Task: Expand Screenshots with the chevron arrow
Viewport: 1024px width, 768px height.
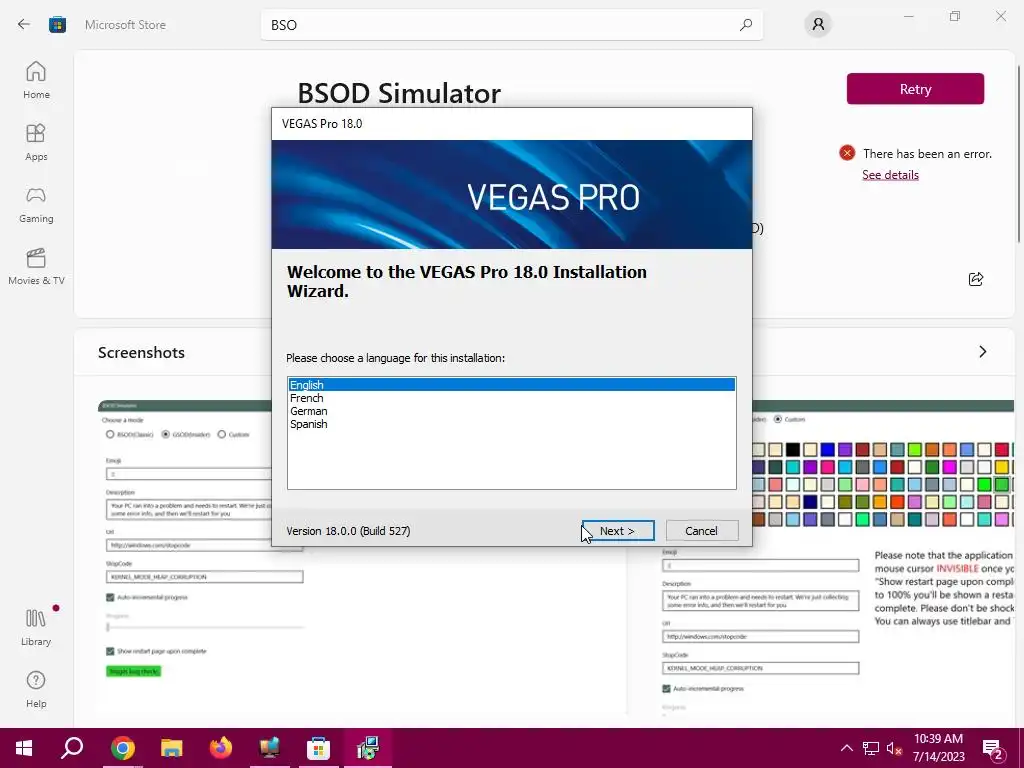Action: pyautogui.click(x=982, y=352)
